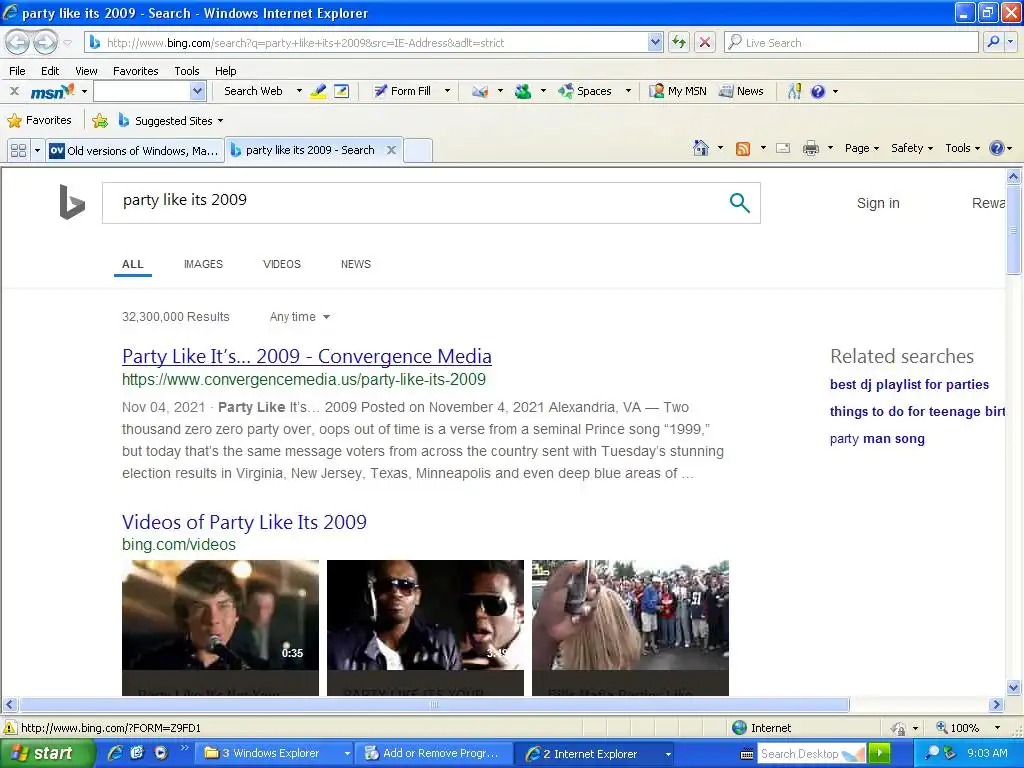Screen dimensions: 1024x768
Task: Click the MSN toolbar pop-up blocker icon
Action: [342, 91]
